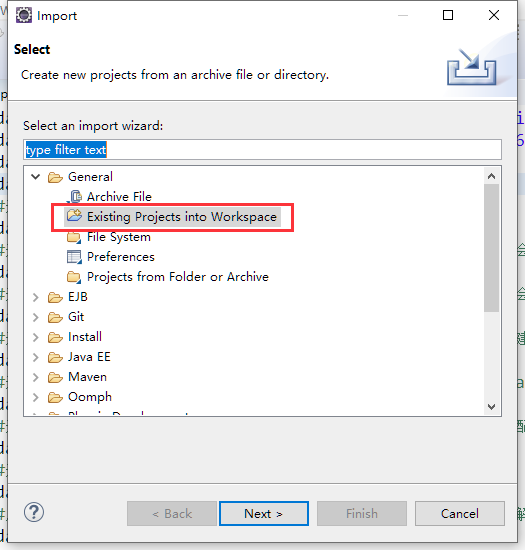Expand the Git category
This screenshot has height=550, width=525.
pos(35,317)
